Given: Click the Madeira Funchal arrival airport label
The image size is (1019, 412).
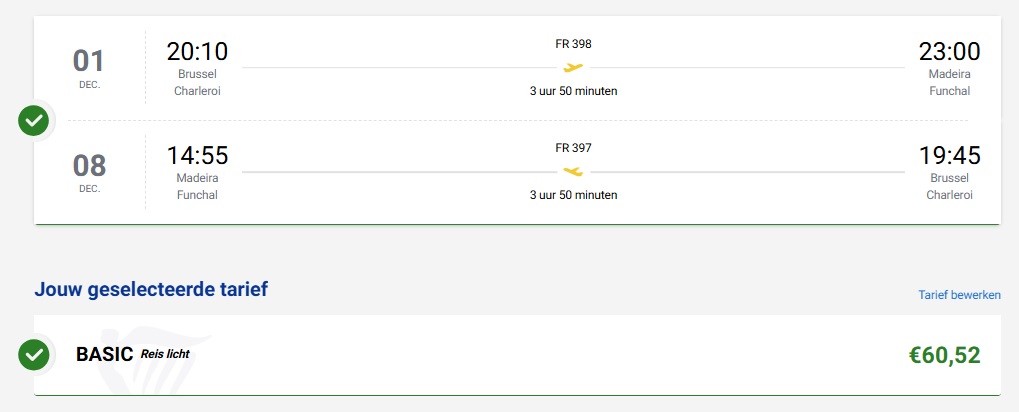Looking at the screenshot, I should point(949,82).
